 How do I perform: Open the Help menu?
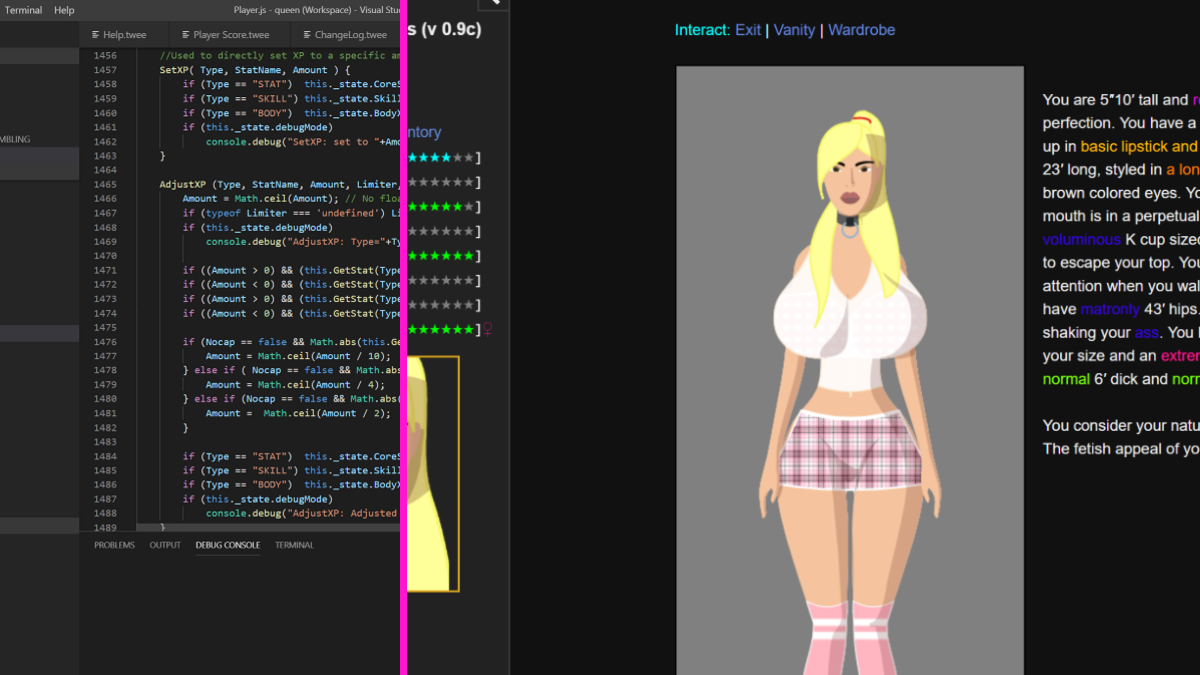click(x=64, y=10)
